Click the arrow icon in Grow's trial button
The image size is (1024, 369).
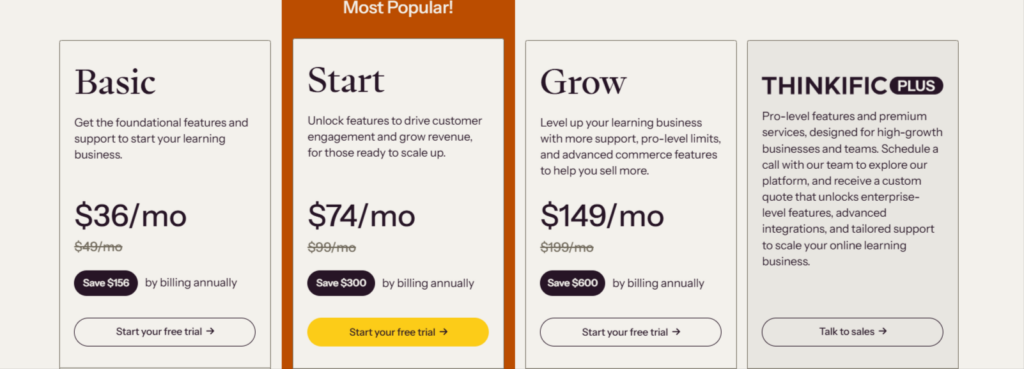pos(676,332)
